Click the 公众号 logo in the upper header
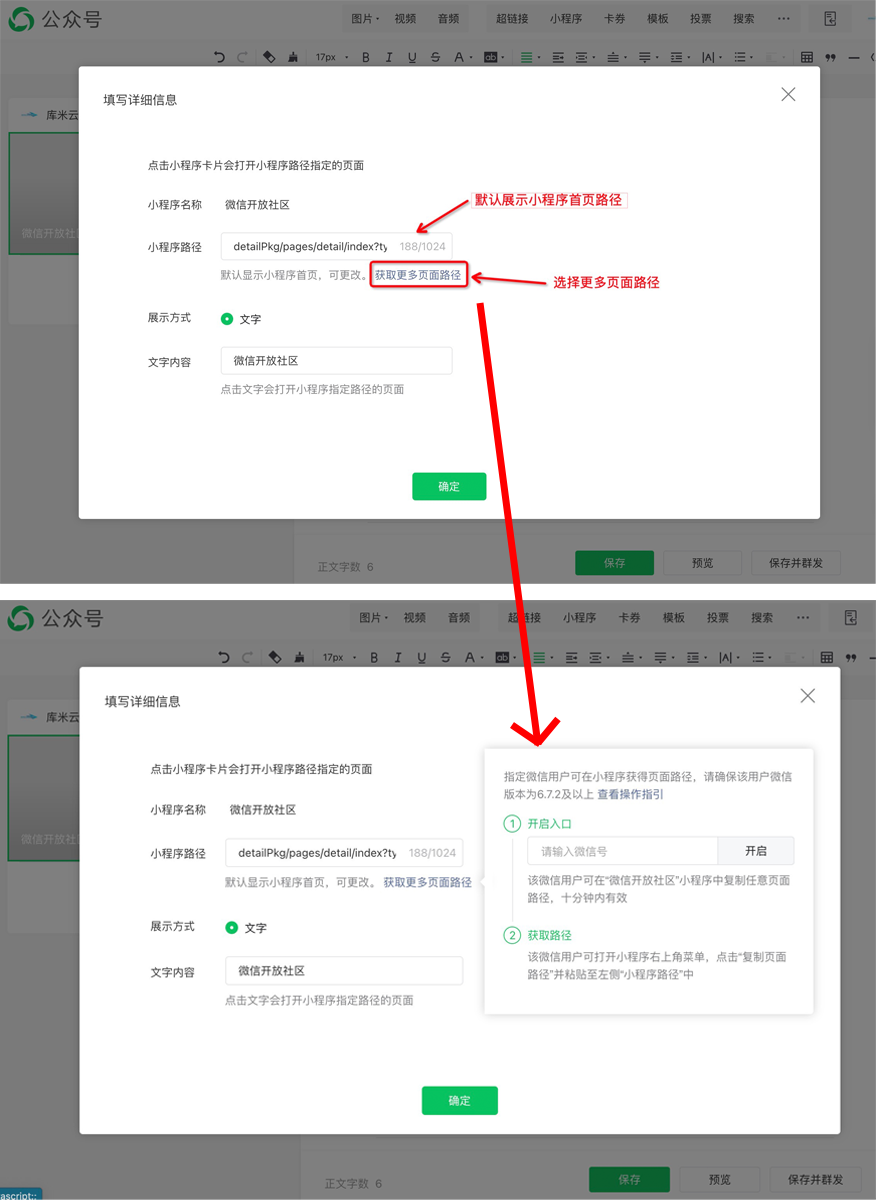876x1200 pixels. tap(55, 19)
